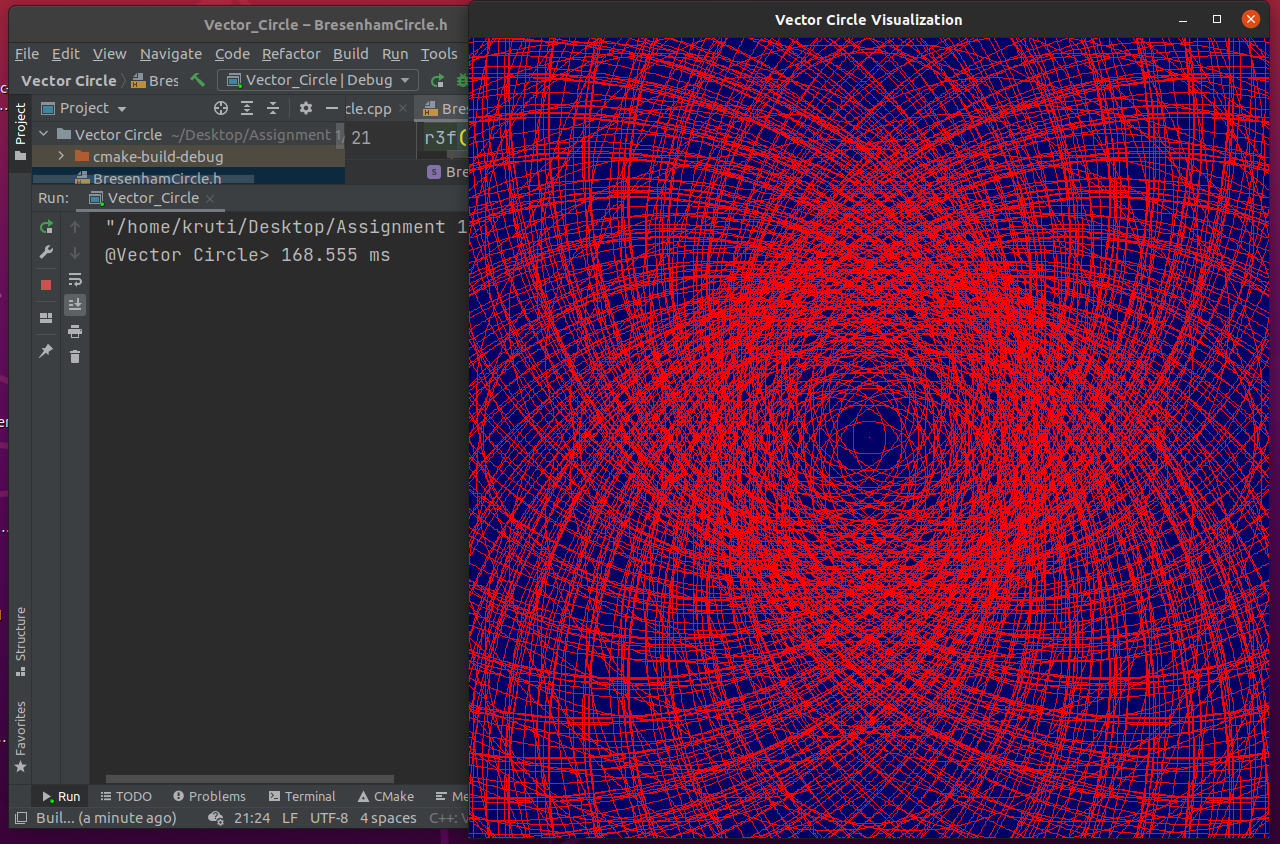The width and height of the screenshot is (1280, 844).
Task: Open Project panel settings gear
Action: 305,108
